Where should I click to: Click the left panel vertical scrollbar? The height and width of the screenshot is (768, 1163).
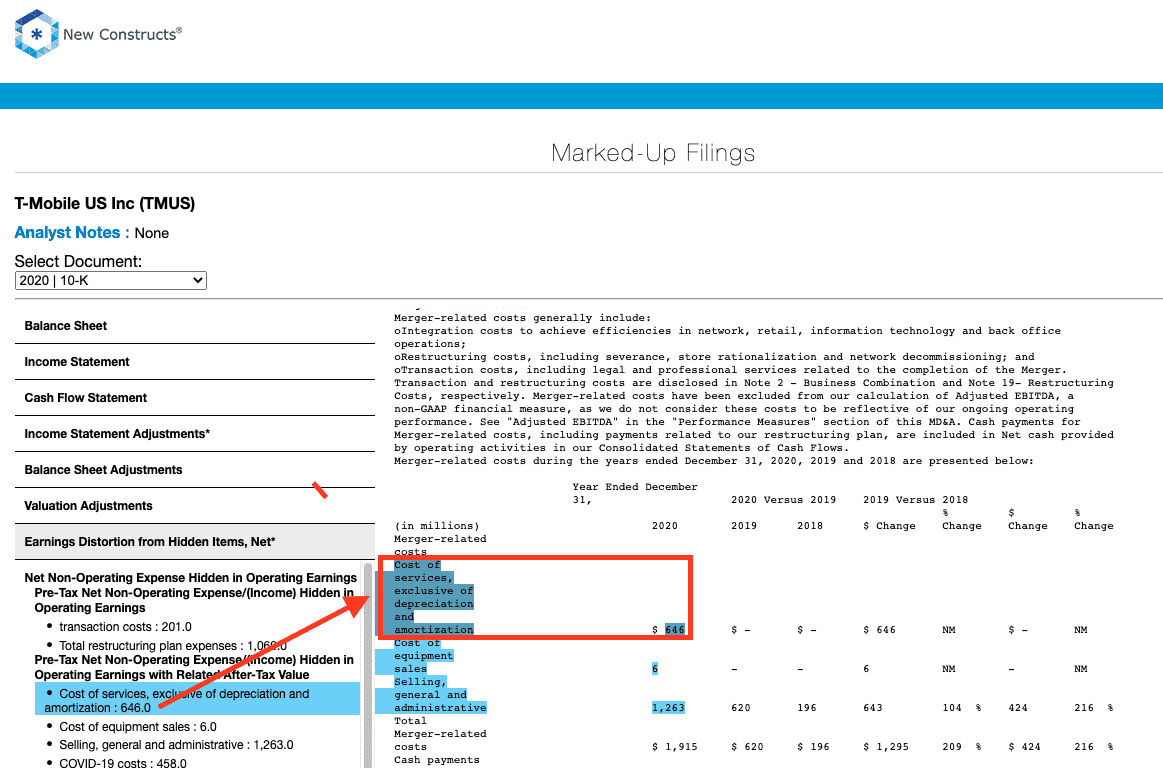368,665
